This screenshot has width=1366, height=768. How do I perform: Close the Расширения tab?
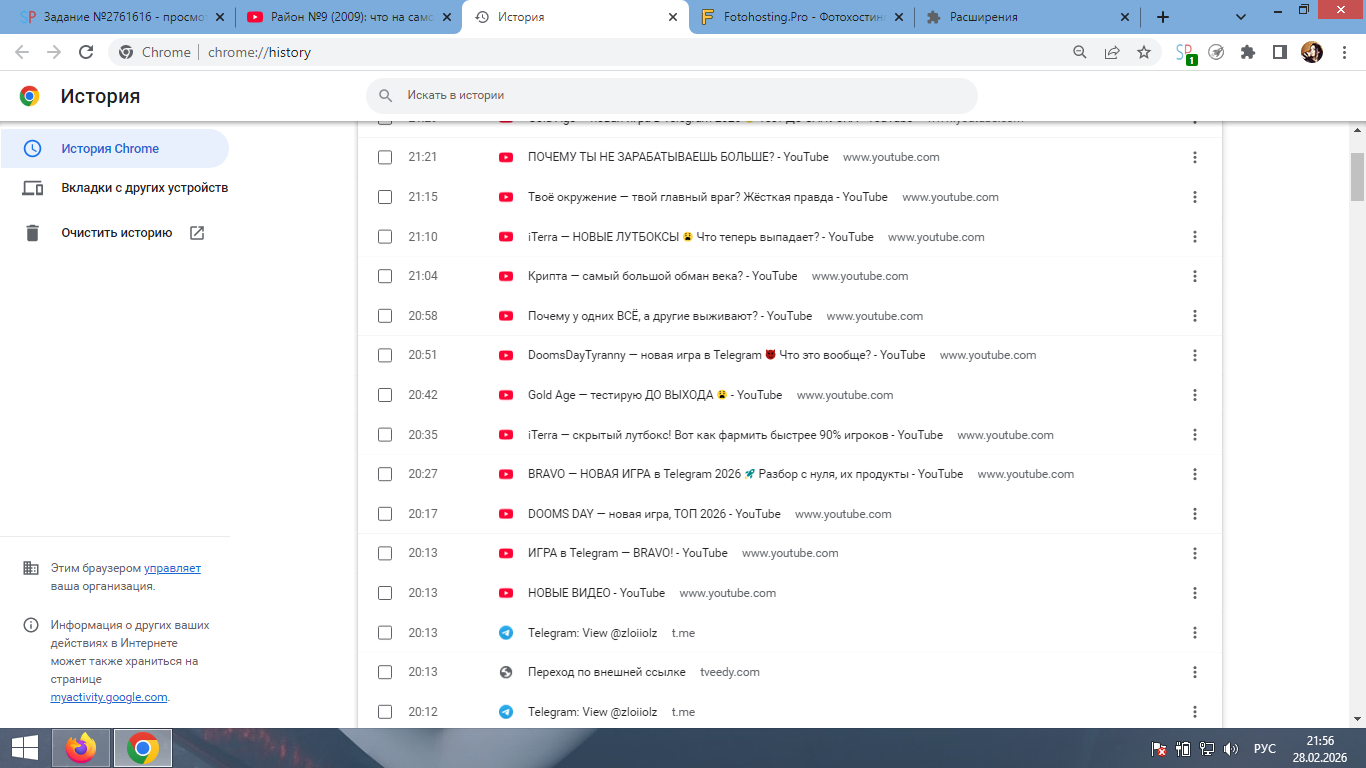(x=1125, y=17)
